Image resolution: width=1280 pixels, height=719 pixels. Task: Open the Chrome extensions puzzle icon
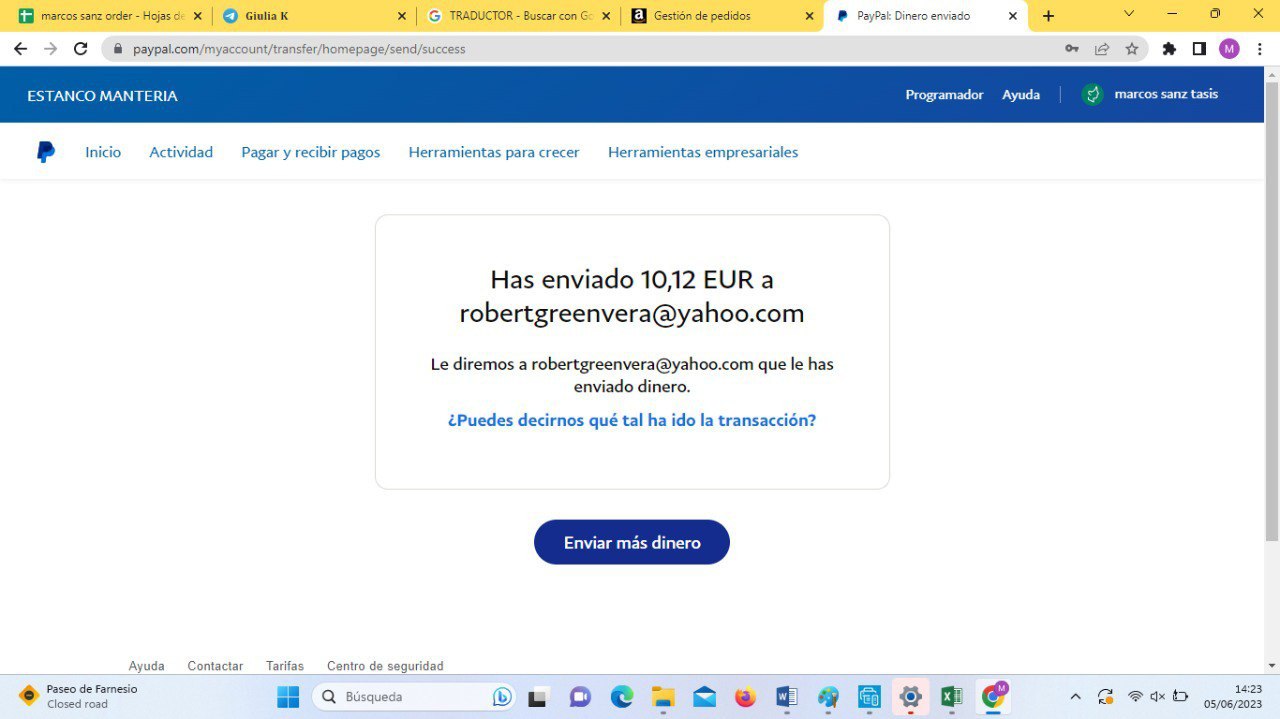click(x=1169, y=49)
